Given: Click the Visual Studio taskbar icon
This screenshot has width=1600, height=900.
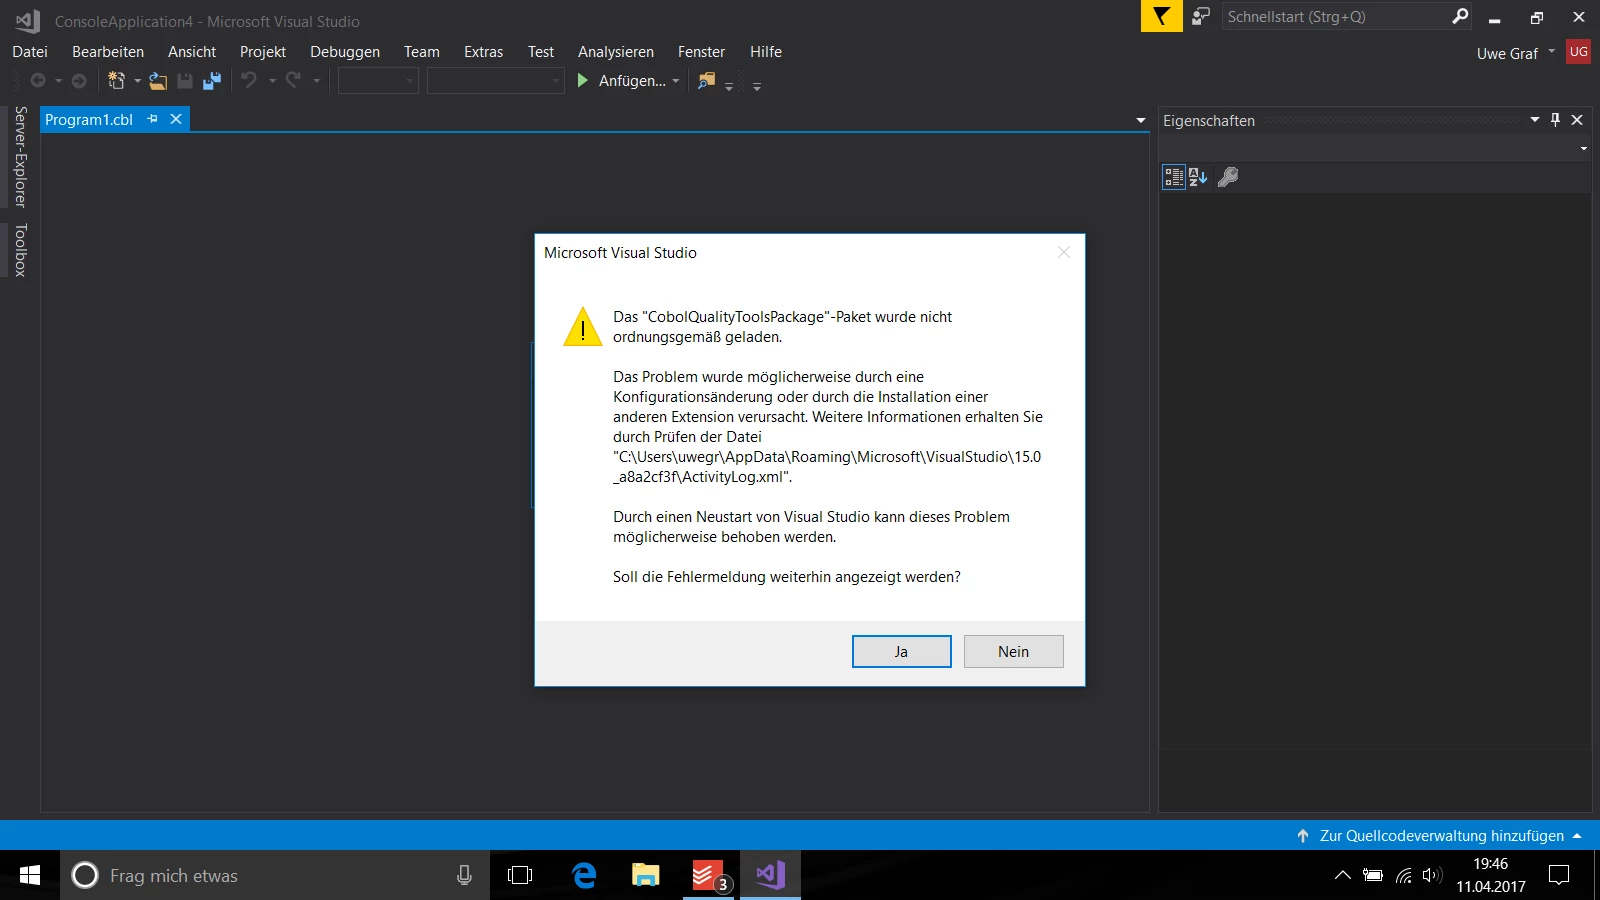Looking at the screenshot, I should (770, 876).
